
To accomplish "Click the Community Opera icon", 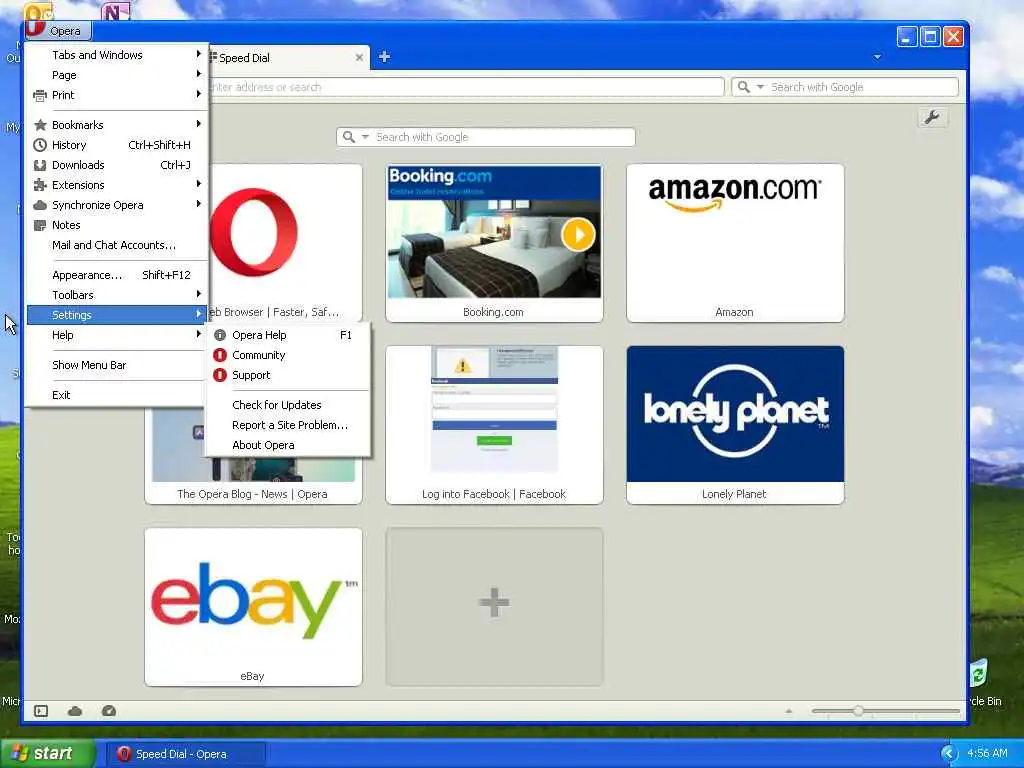I will coord(220,355).
